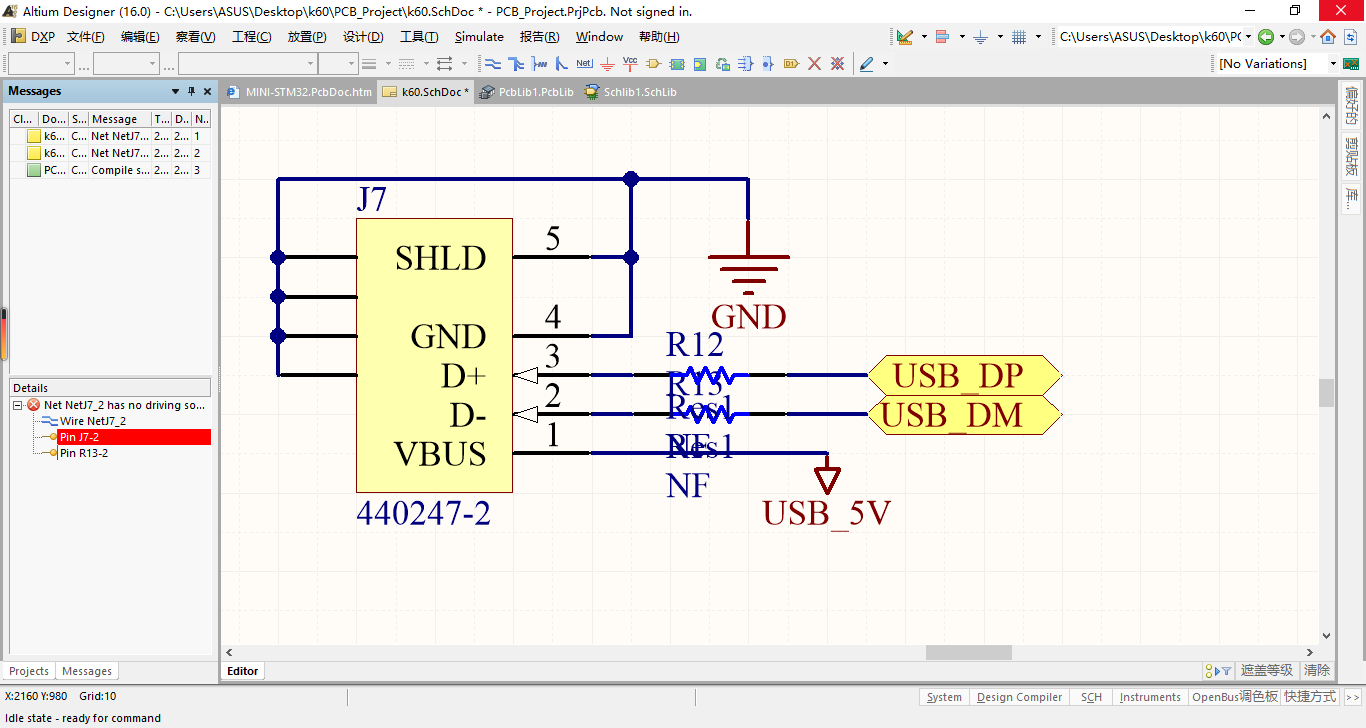Open the file path address dropdown
Image resolution: width=1366 pixels, height=728 pixels.
pos(1247,37)
